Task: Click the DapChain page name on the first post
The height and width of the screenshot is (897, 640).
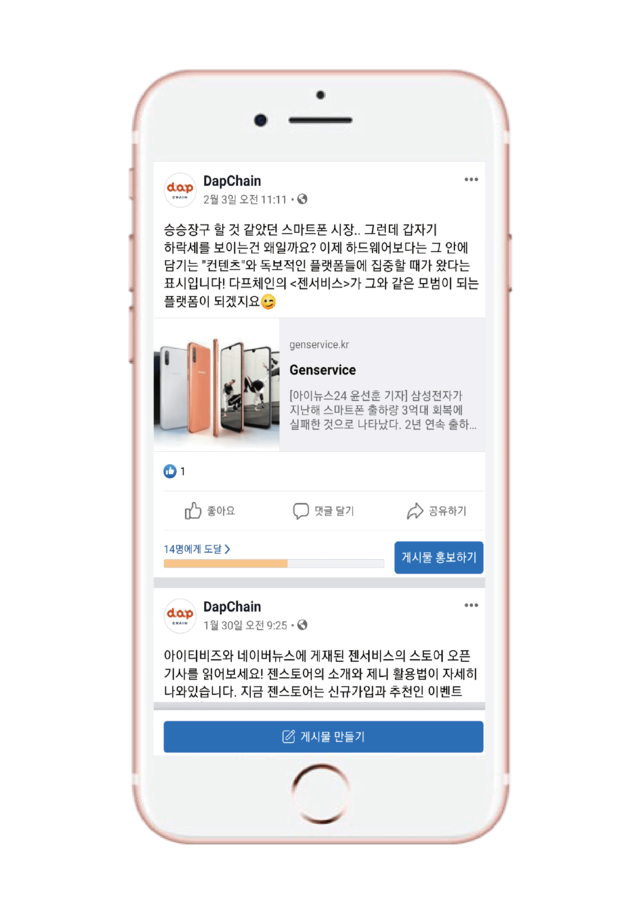Action: [232, 181]
